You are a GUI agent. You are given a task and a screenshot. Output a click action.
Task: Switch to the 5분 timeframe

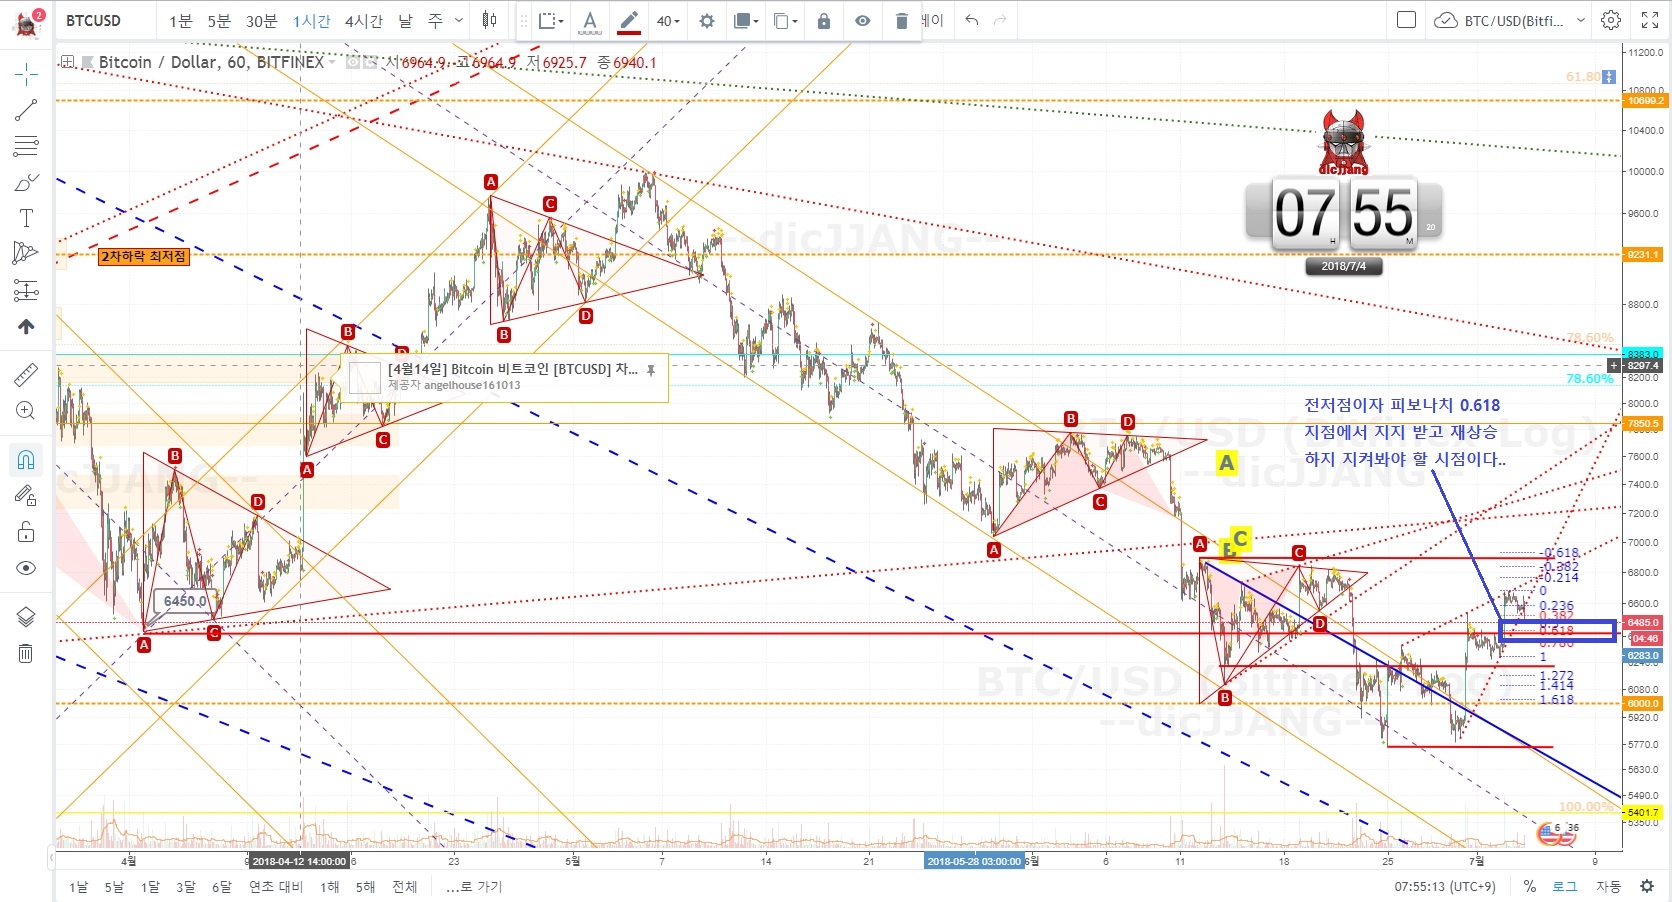click(x=219, y=21)
